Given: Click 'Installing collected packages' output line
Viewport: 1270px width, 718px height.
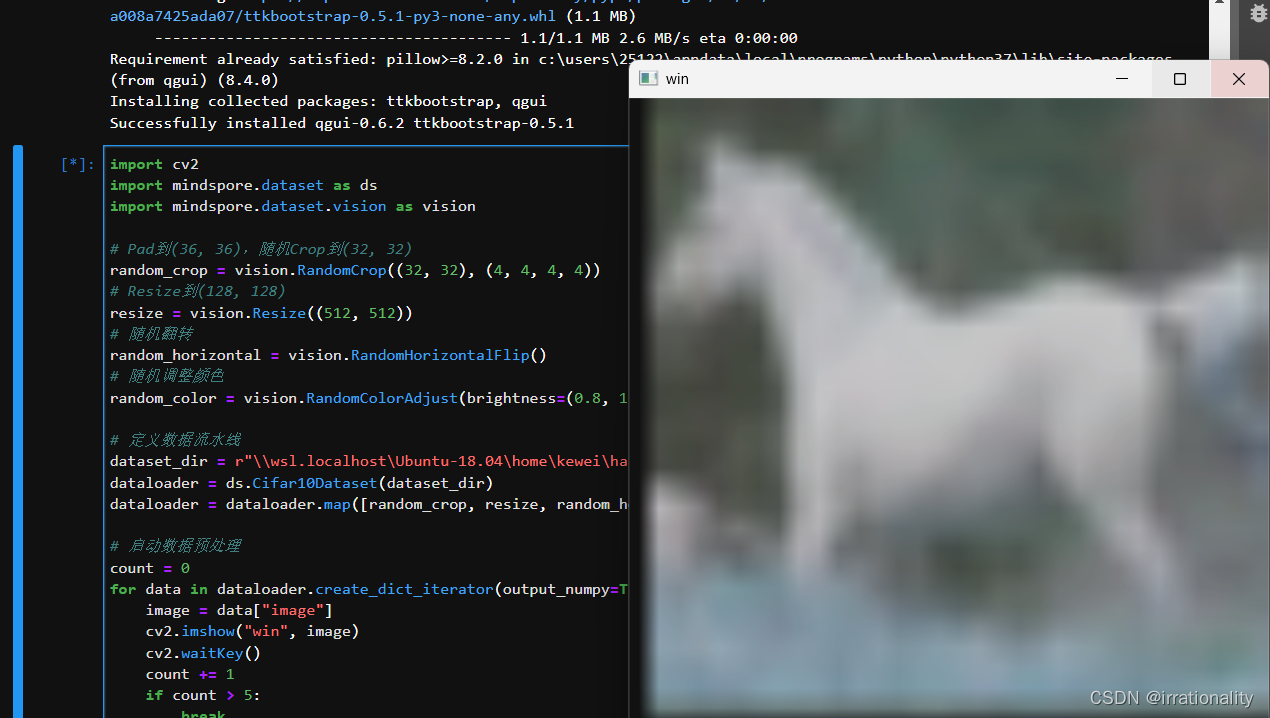Looking at the screenshot, I should click(x=328, y=101).
